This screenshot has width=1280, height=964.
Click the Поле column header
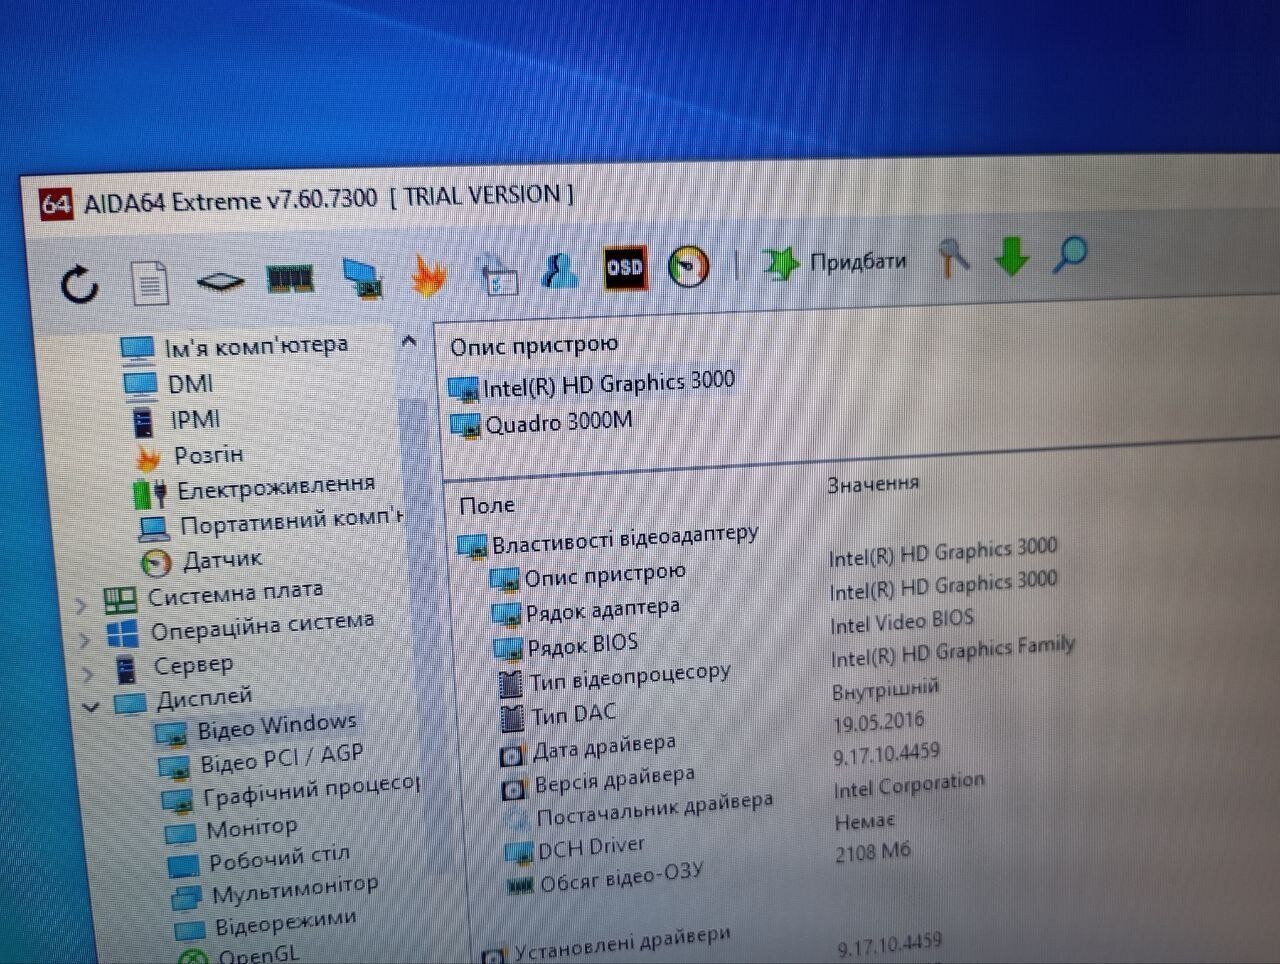click(x=487, y=506)
